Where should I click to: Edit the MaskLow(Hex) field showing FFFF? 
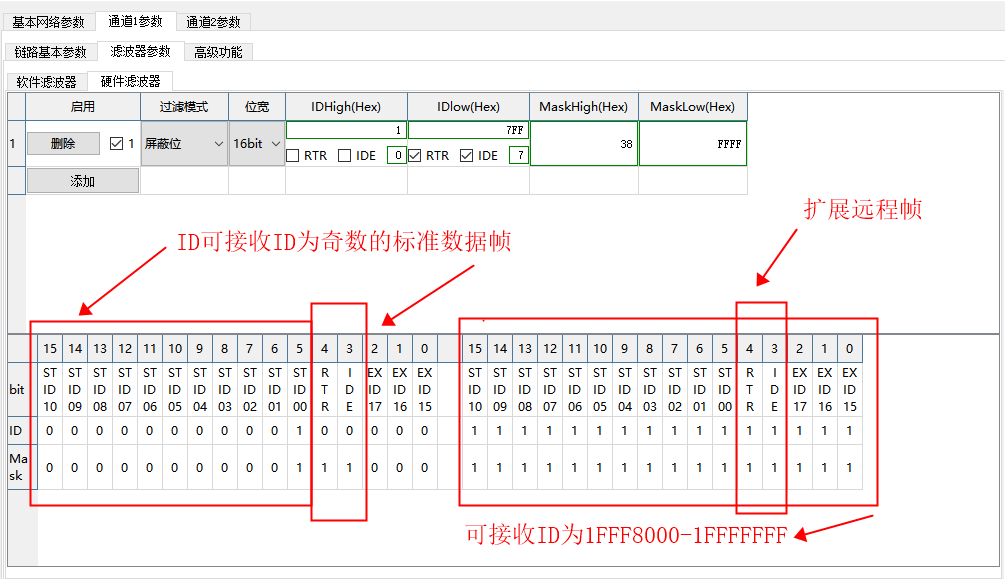pyautogui.click(x=692, y=143)
